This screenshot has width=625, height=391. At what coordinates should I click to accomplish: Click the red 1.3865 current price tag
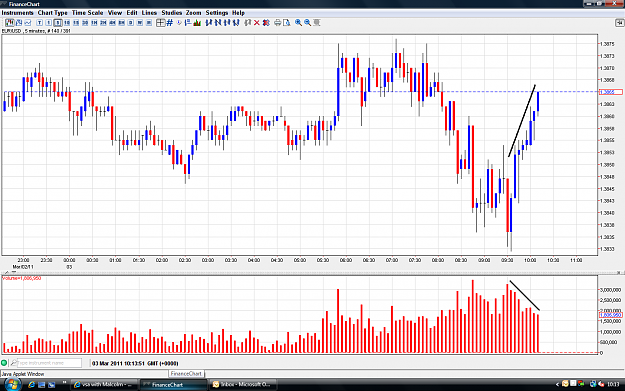(x=610, y=92)
